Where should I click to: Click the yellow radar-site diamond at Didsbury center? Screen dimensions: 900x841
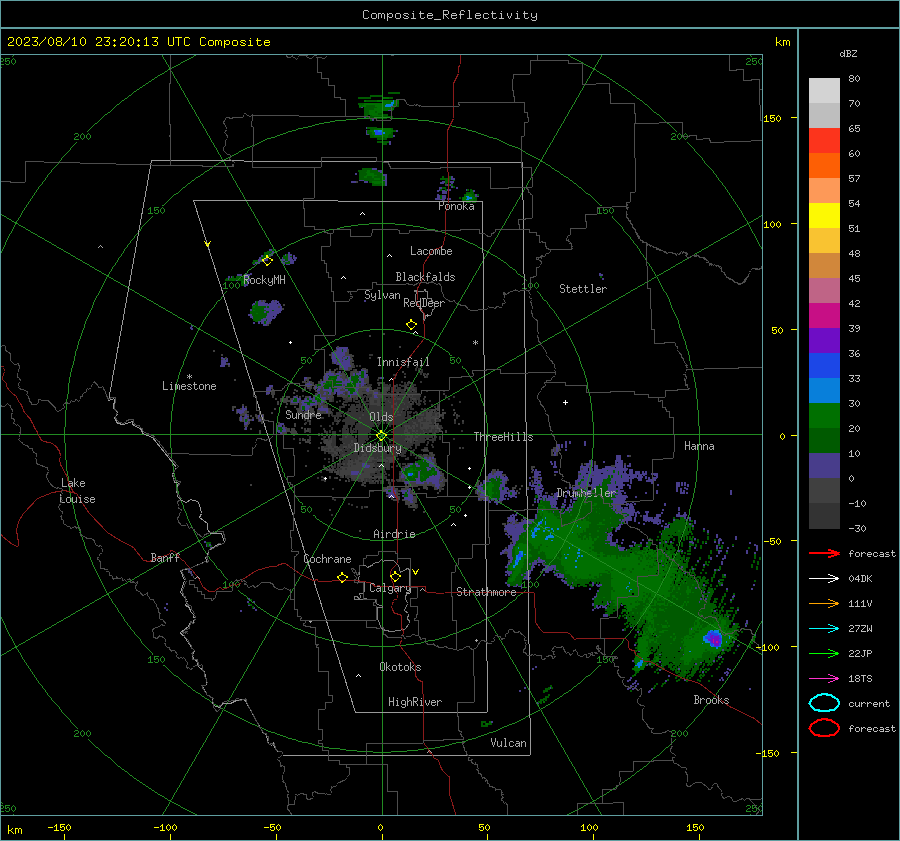click(381, 436)
